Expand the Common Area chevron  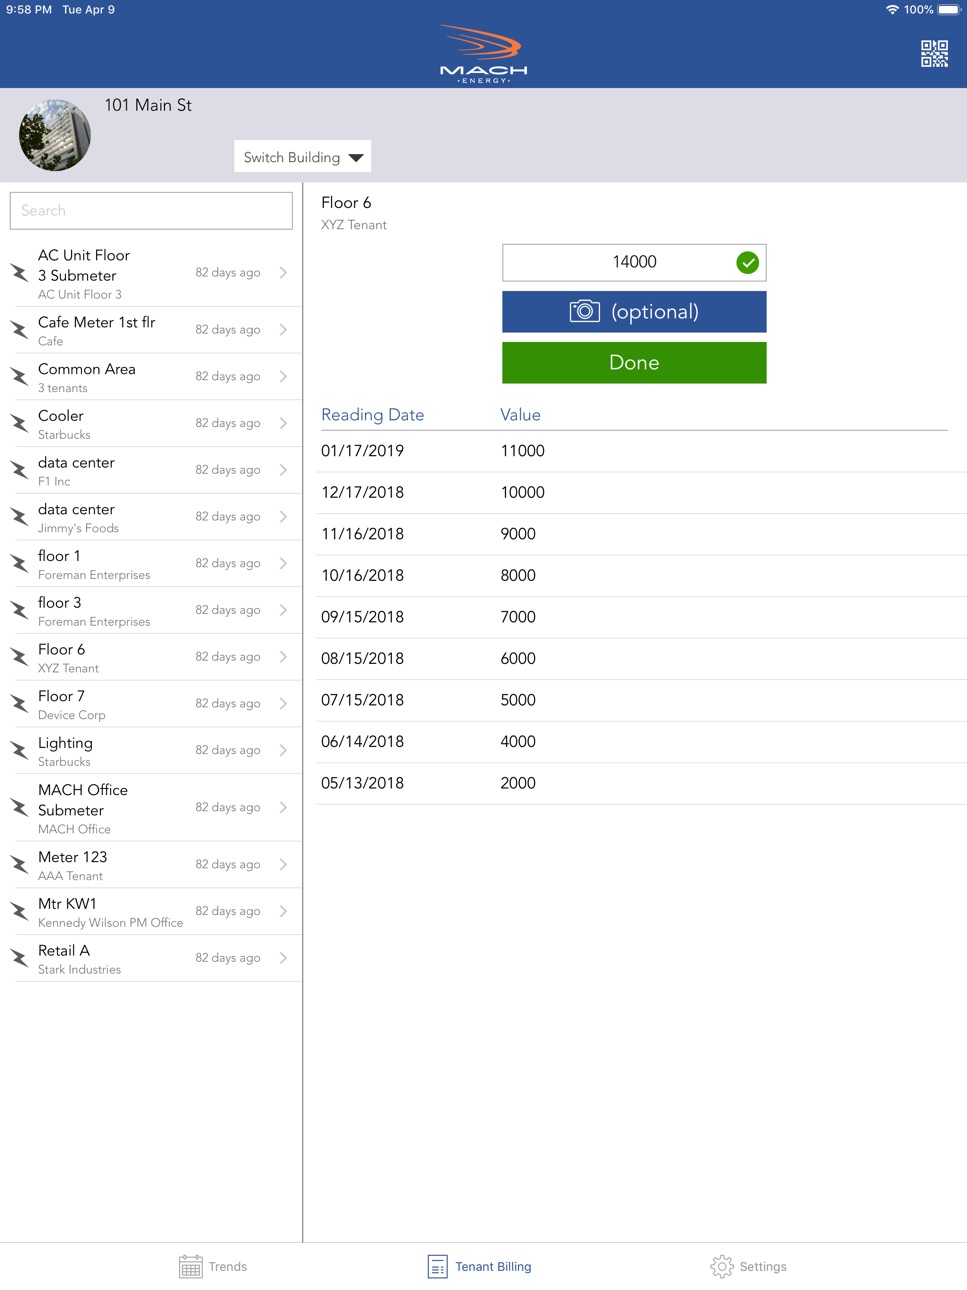tap(284, 376)
